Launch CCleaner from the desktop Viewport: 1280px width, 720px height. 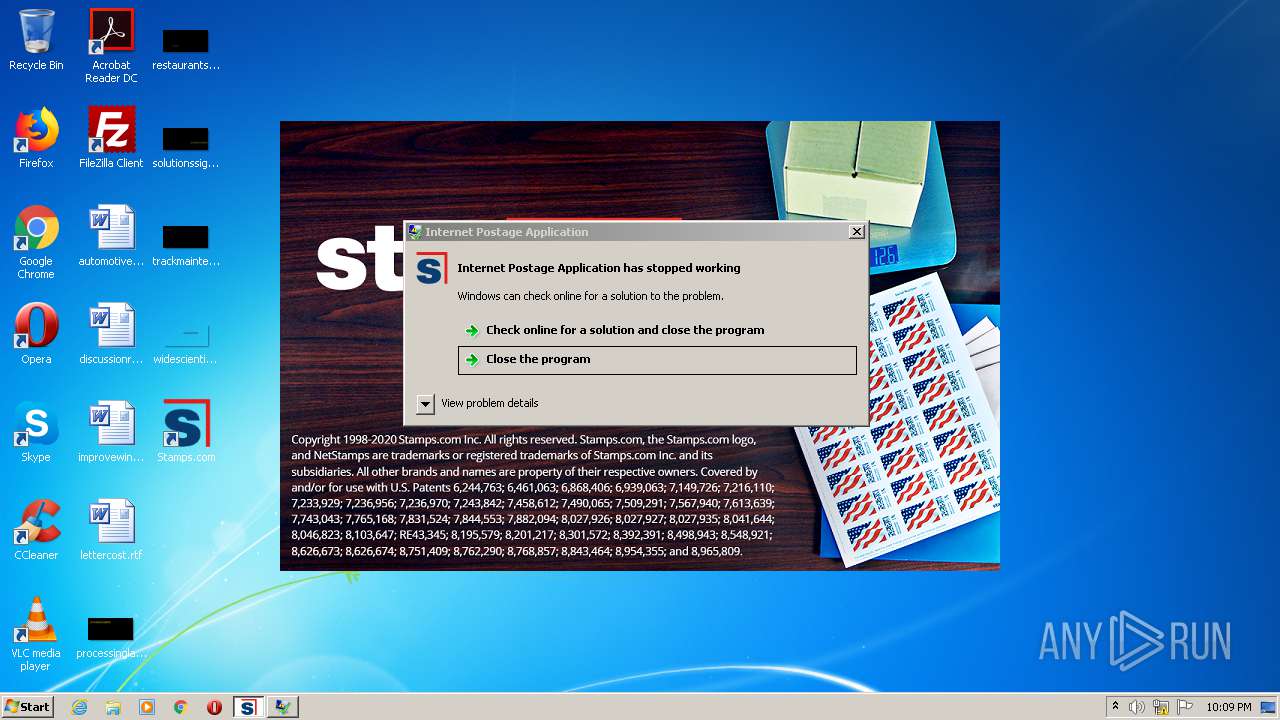(36, 530)
